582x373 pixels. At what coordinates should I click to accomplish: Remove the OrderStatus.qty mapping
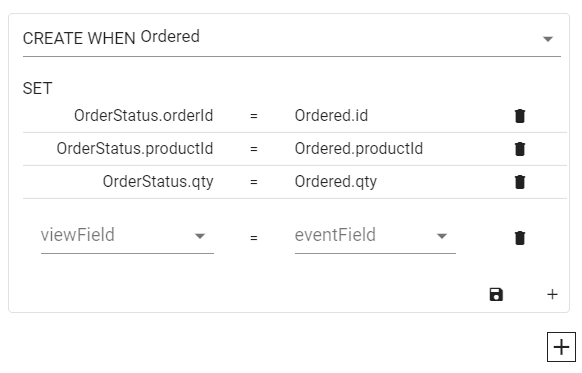point(520,182)
